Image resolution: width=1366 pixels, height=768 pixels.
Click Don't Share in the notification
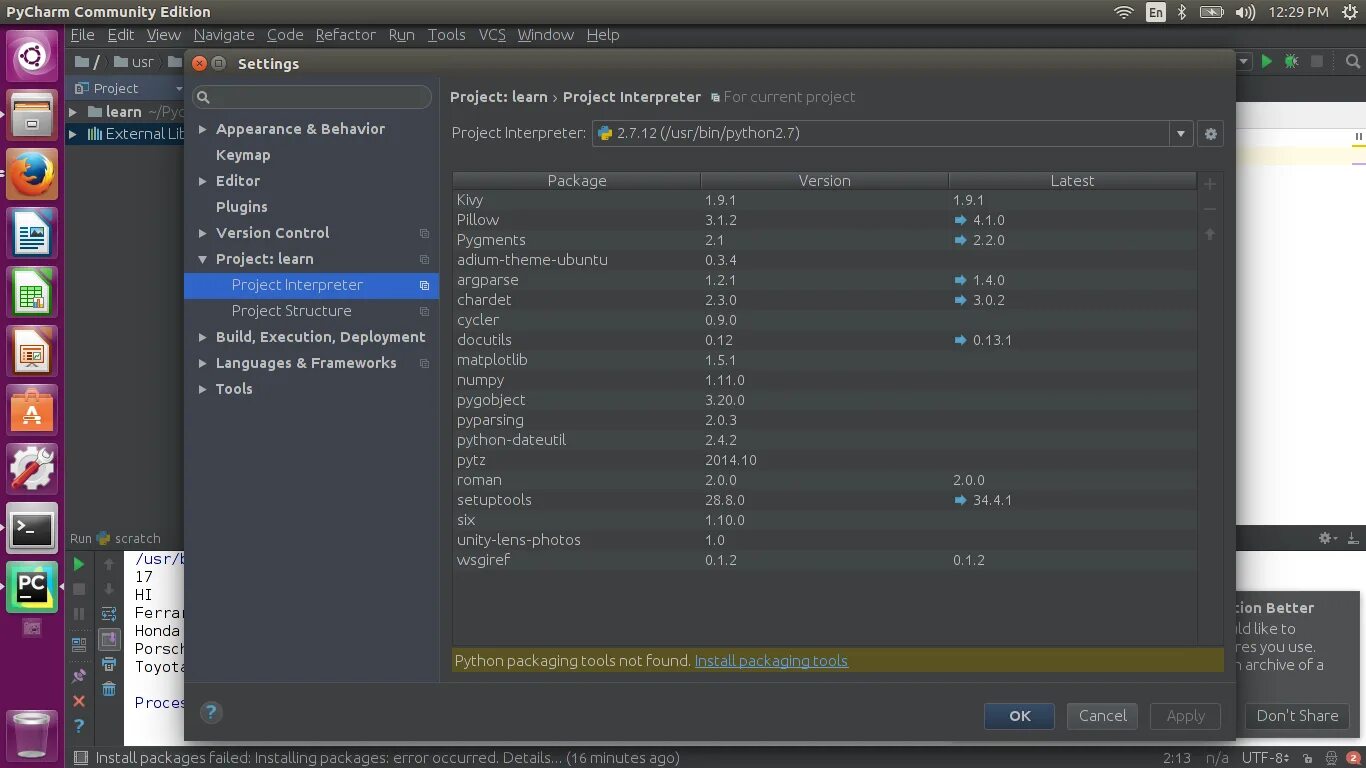(x=1297, y=716)
